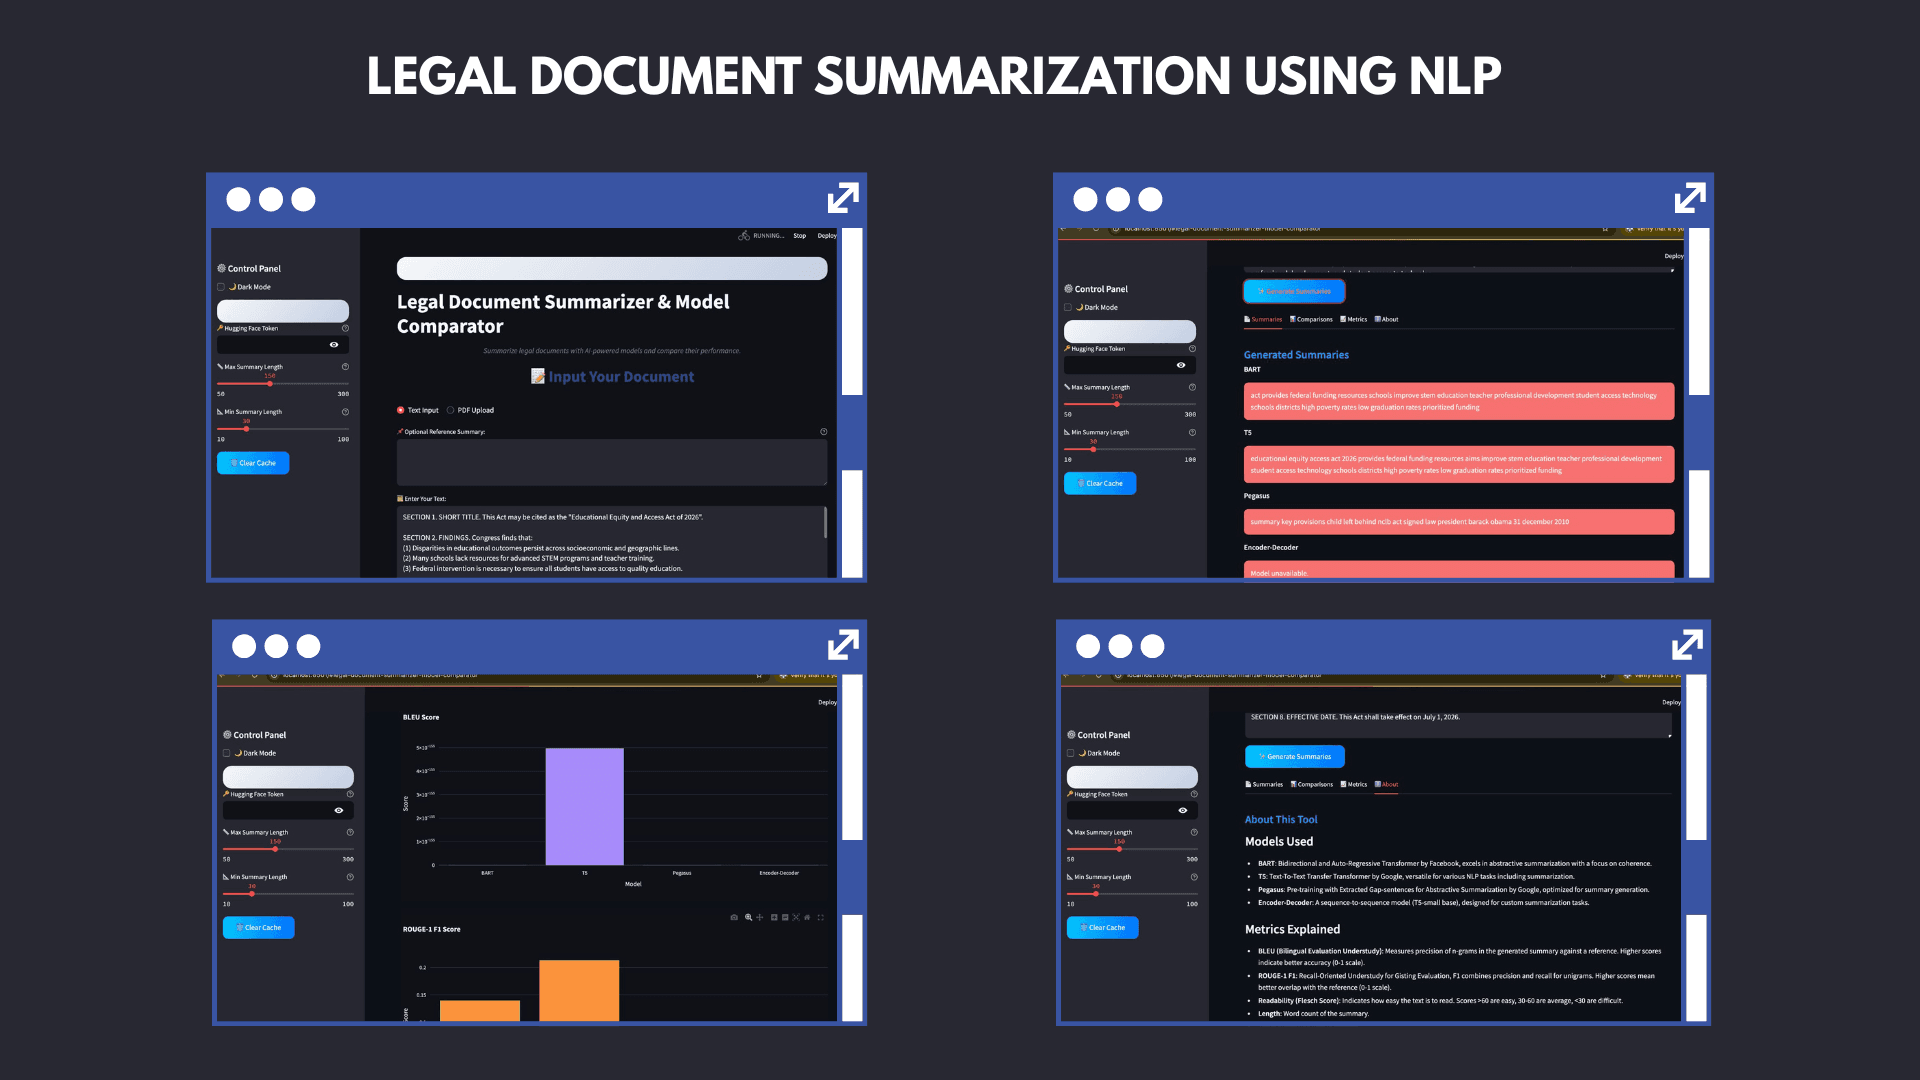Toggle Dark Mode checkbox in top-left panel

click(x=221, y=287)
